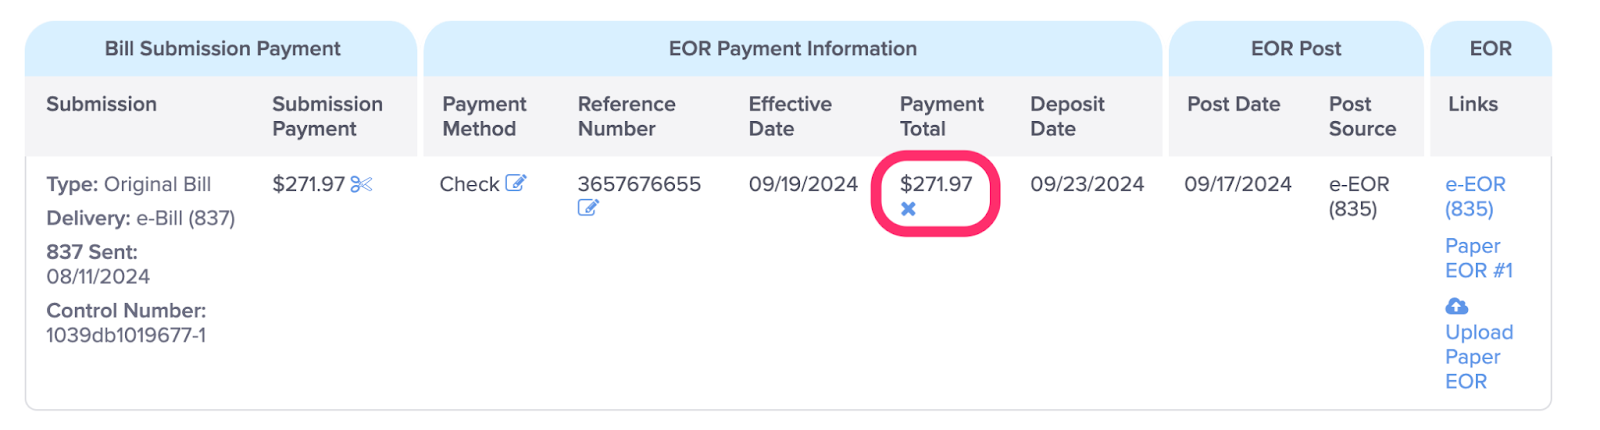
Task: Click the Upload Paper EOR link
Action: point(1479,357)
